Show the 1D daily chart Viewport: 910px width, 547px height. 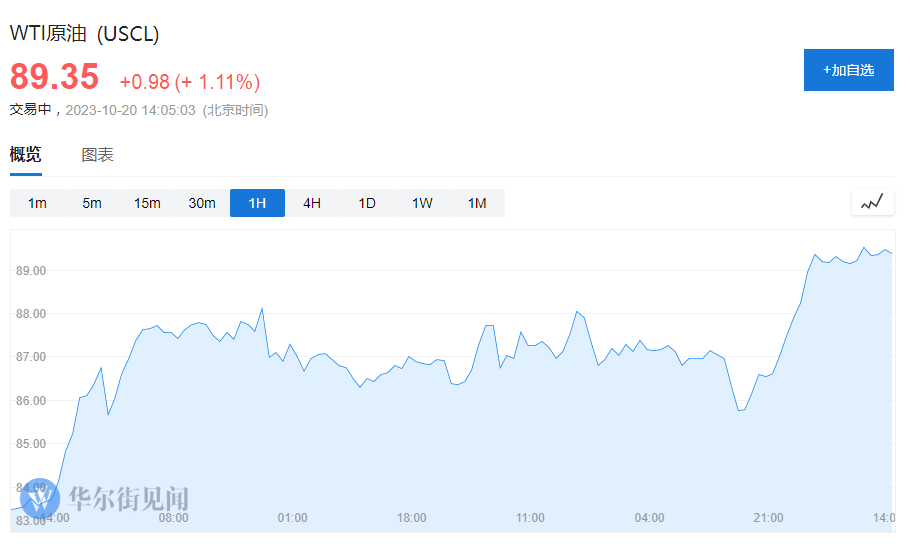click(367, 203)
